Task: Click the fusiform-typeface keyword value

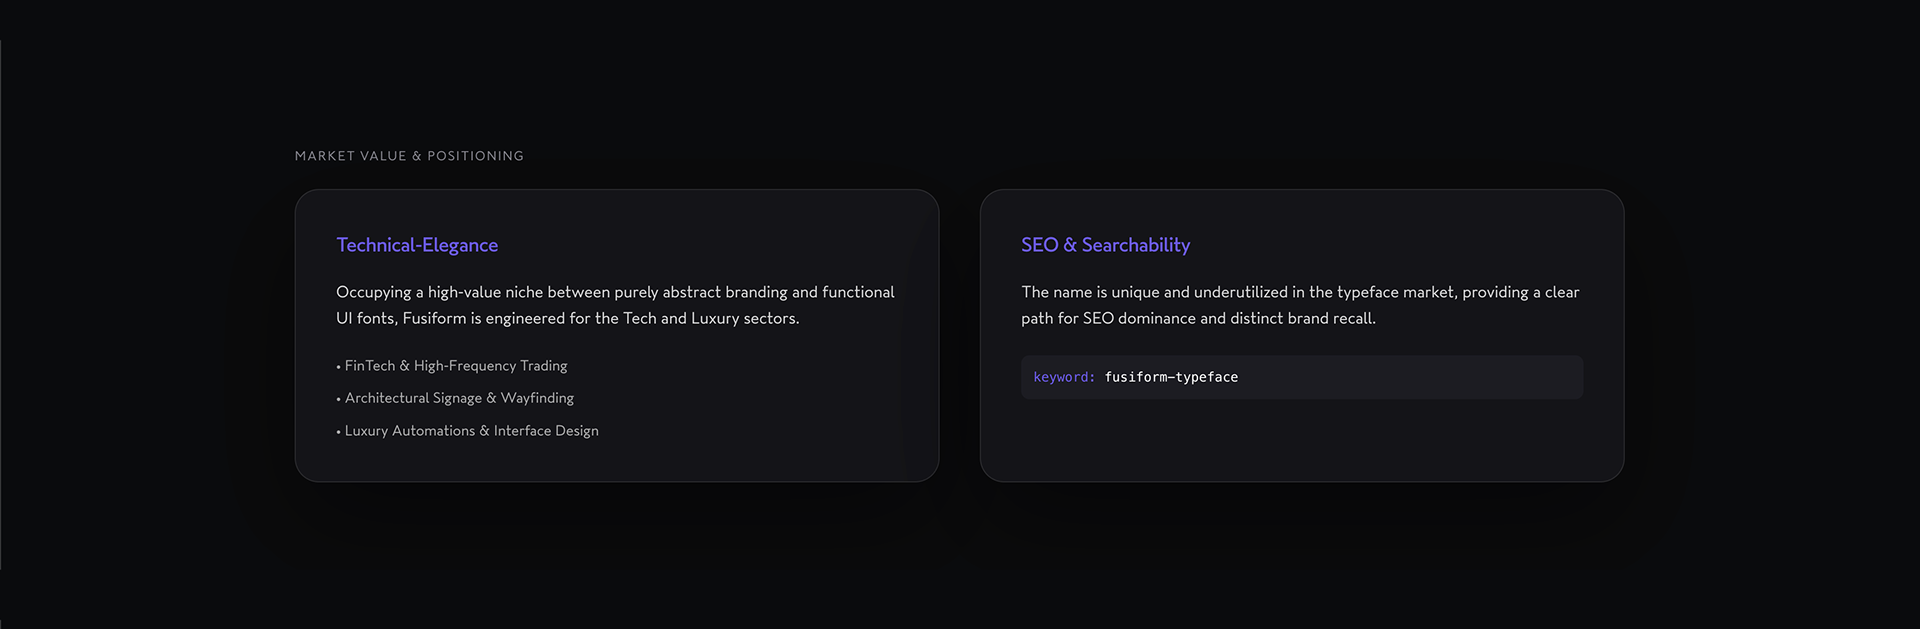Action: (x=1171, y=377)
